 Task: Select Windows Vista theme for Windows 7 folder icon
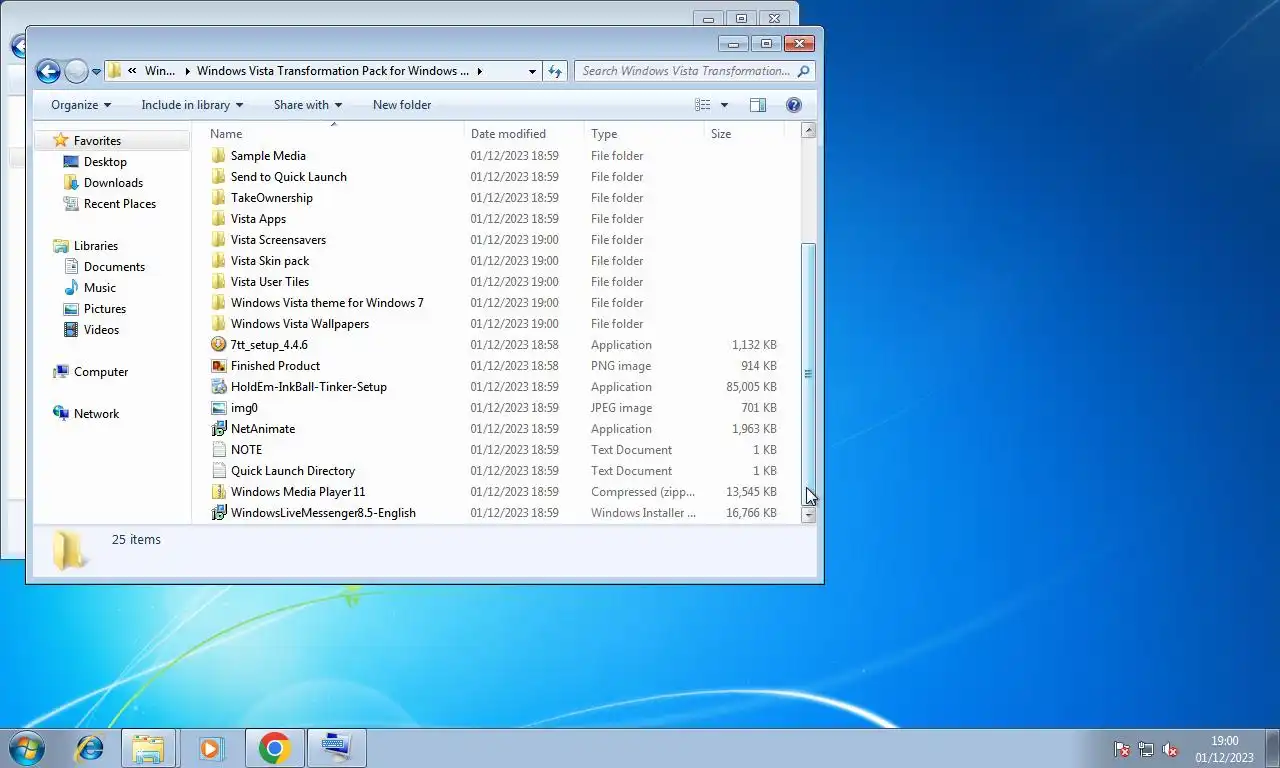[x=219, y=303]
